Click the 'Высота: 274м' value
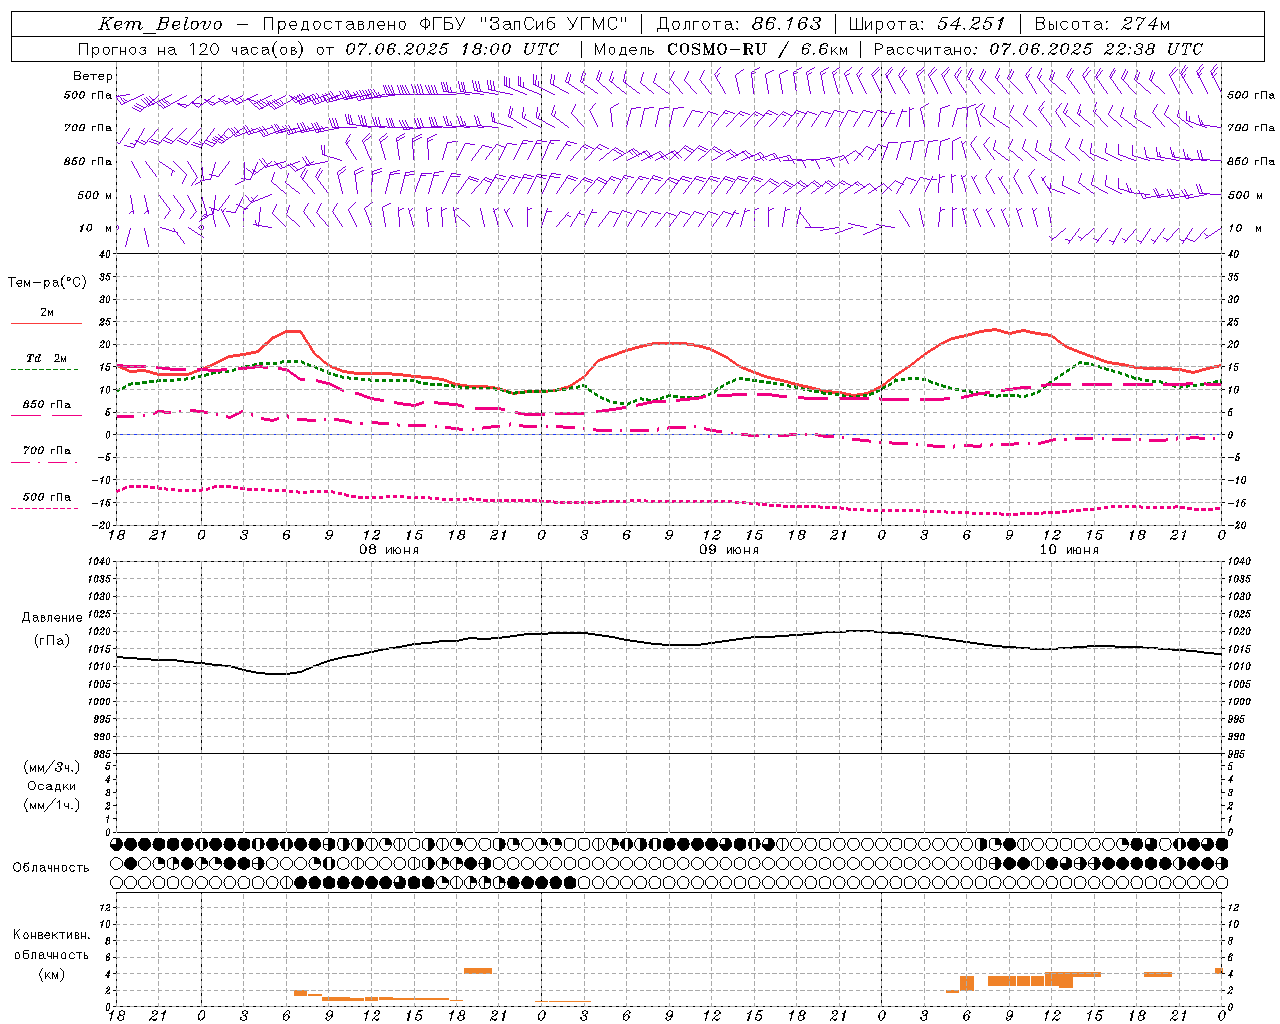Viewport: 1280px width, 1024px height. (x=1102, y=24)
